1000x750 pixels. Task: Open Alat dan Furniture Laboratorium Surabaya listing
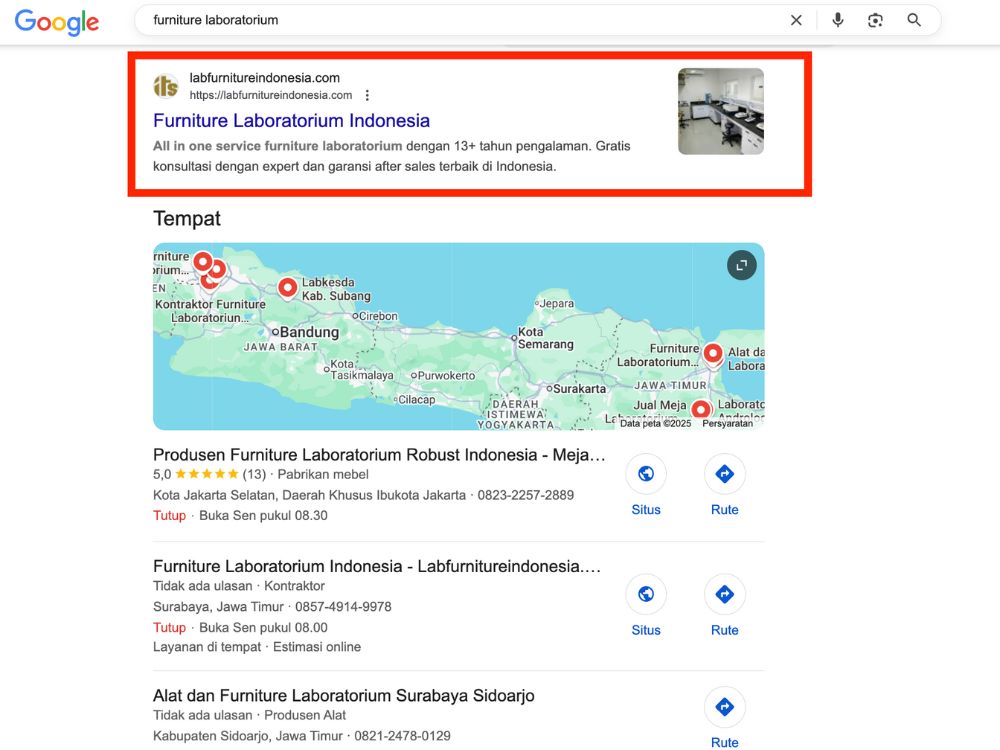point(343,696)
